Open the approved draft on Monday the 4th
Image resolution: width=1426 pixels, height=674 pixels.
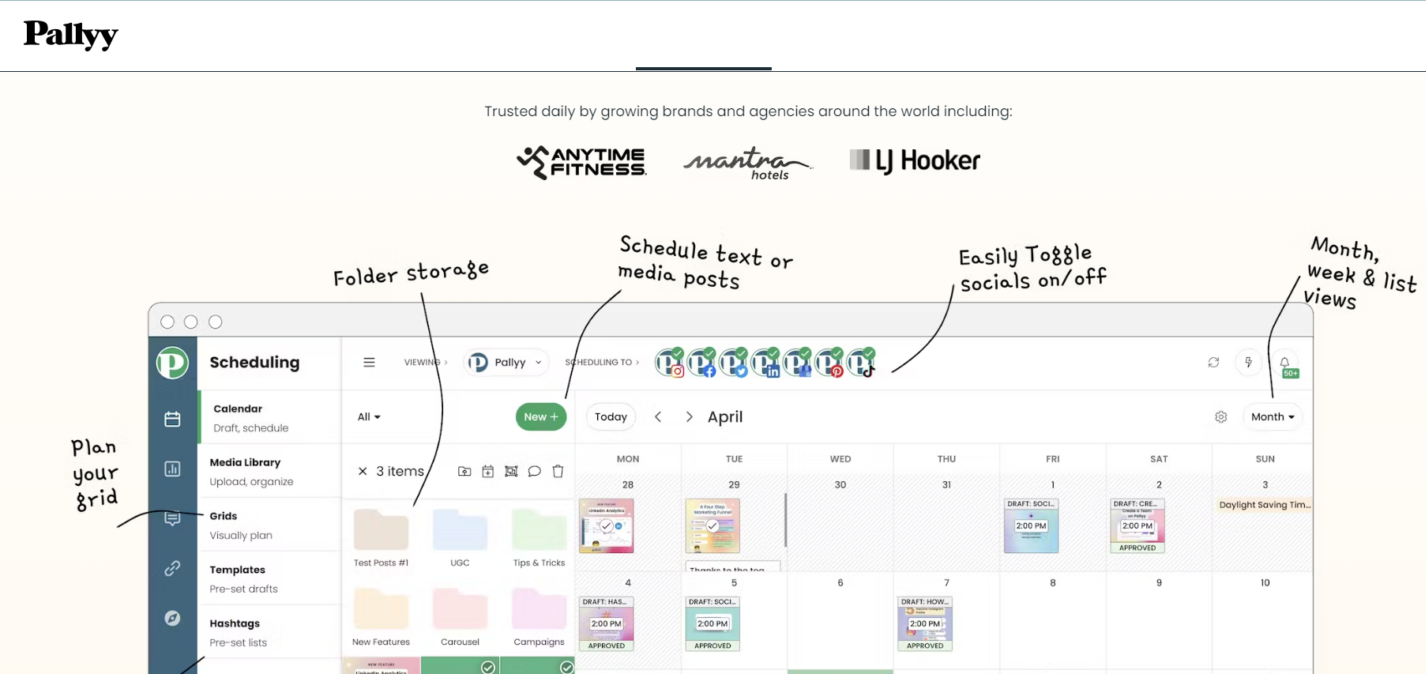(x=606, y=624)
